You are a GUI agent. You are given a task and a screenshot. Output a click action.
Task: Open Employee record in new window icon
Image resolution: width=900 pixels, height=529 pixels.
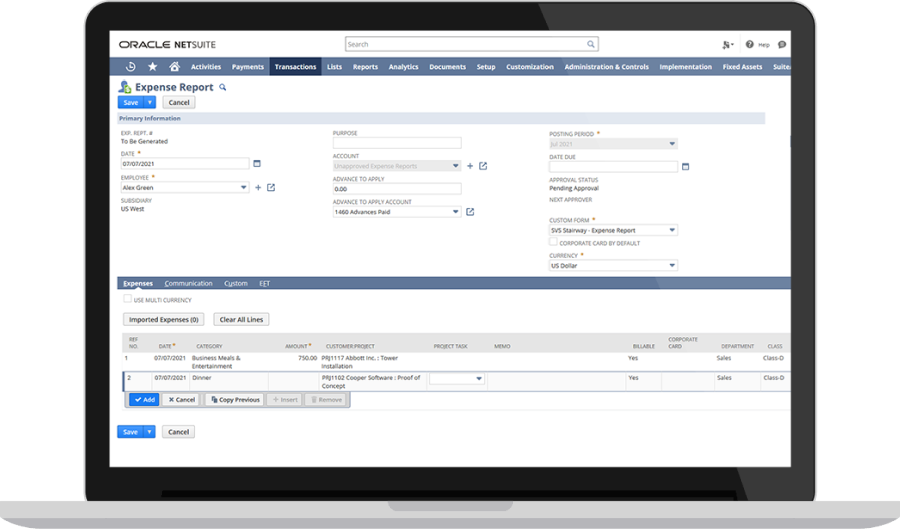[x=271, y=188]
